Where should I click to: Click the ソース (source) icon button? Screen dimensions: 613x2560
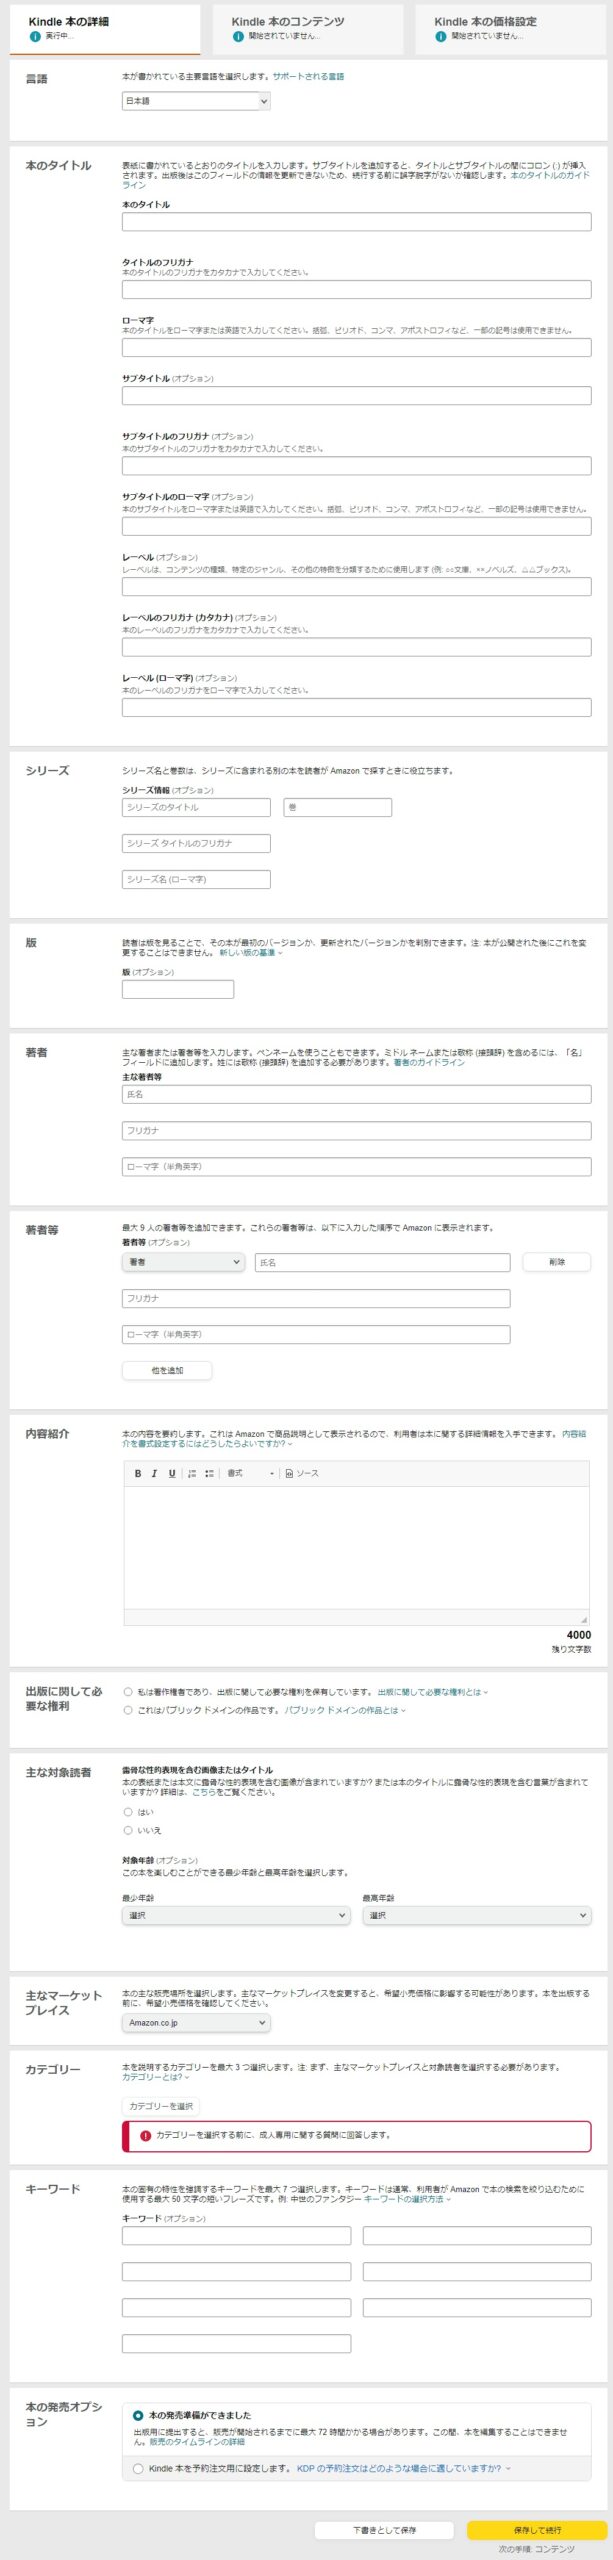(302, 1473)
